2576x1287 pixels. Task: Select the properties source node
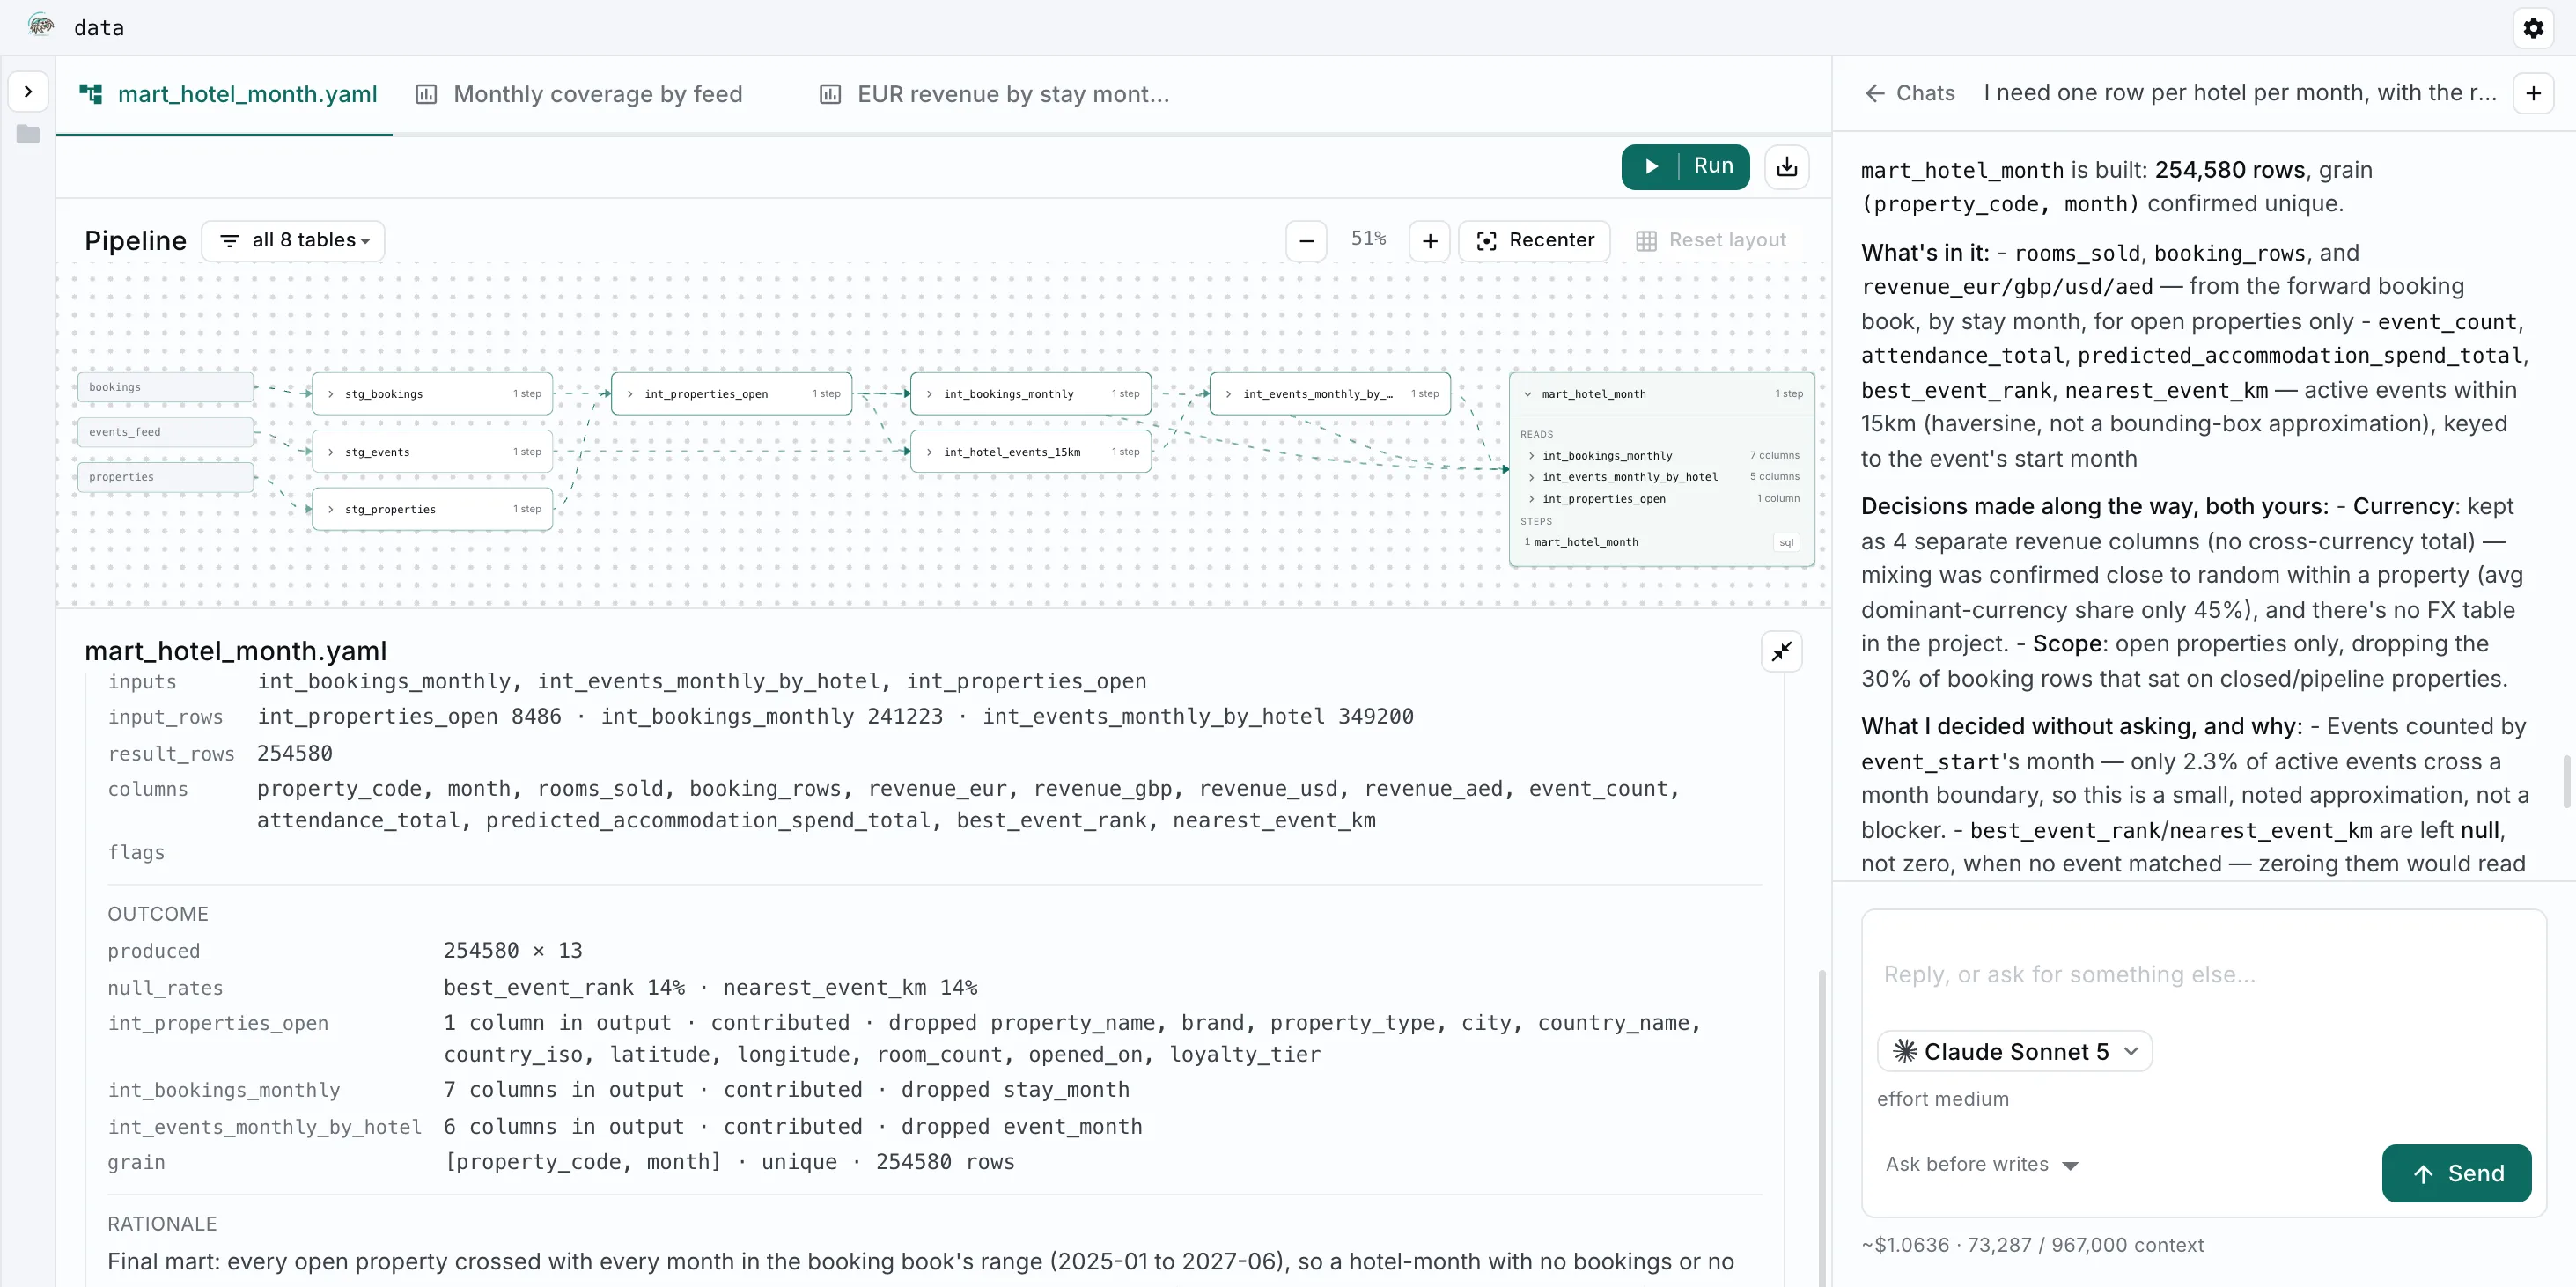tap(166, 477)
